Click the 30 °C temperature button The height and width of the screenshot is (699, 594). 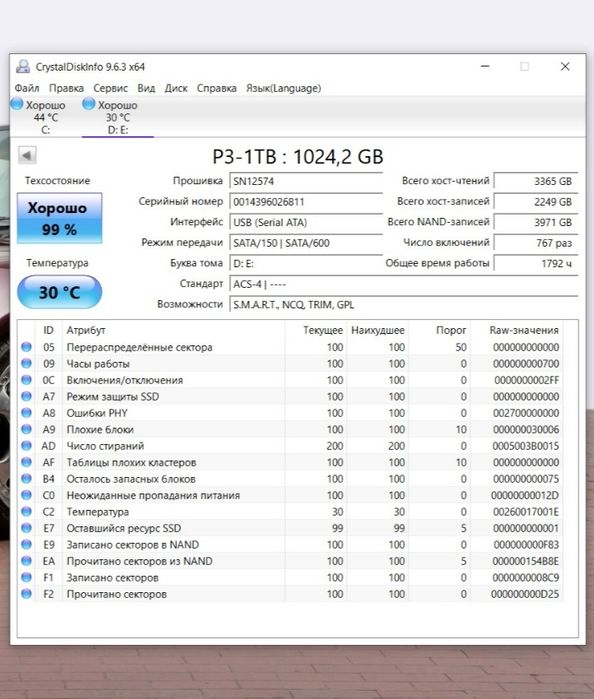pos(60,292)
